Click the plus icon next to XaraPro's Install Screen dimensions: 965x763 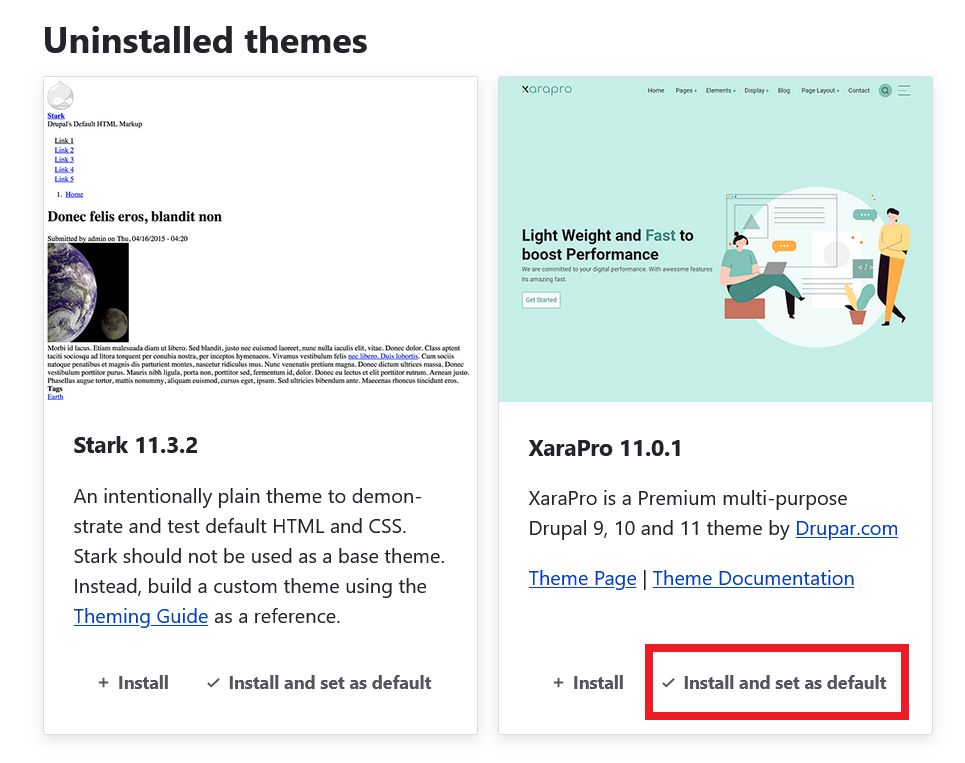click(x=558, y=683)
